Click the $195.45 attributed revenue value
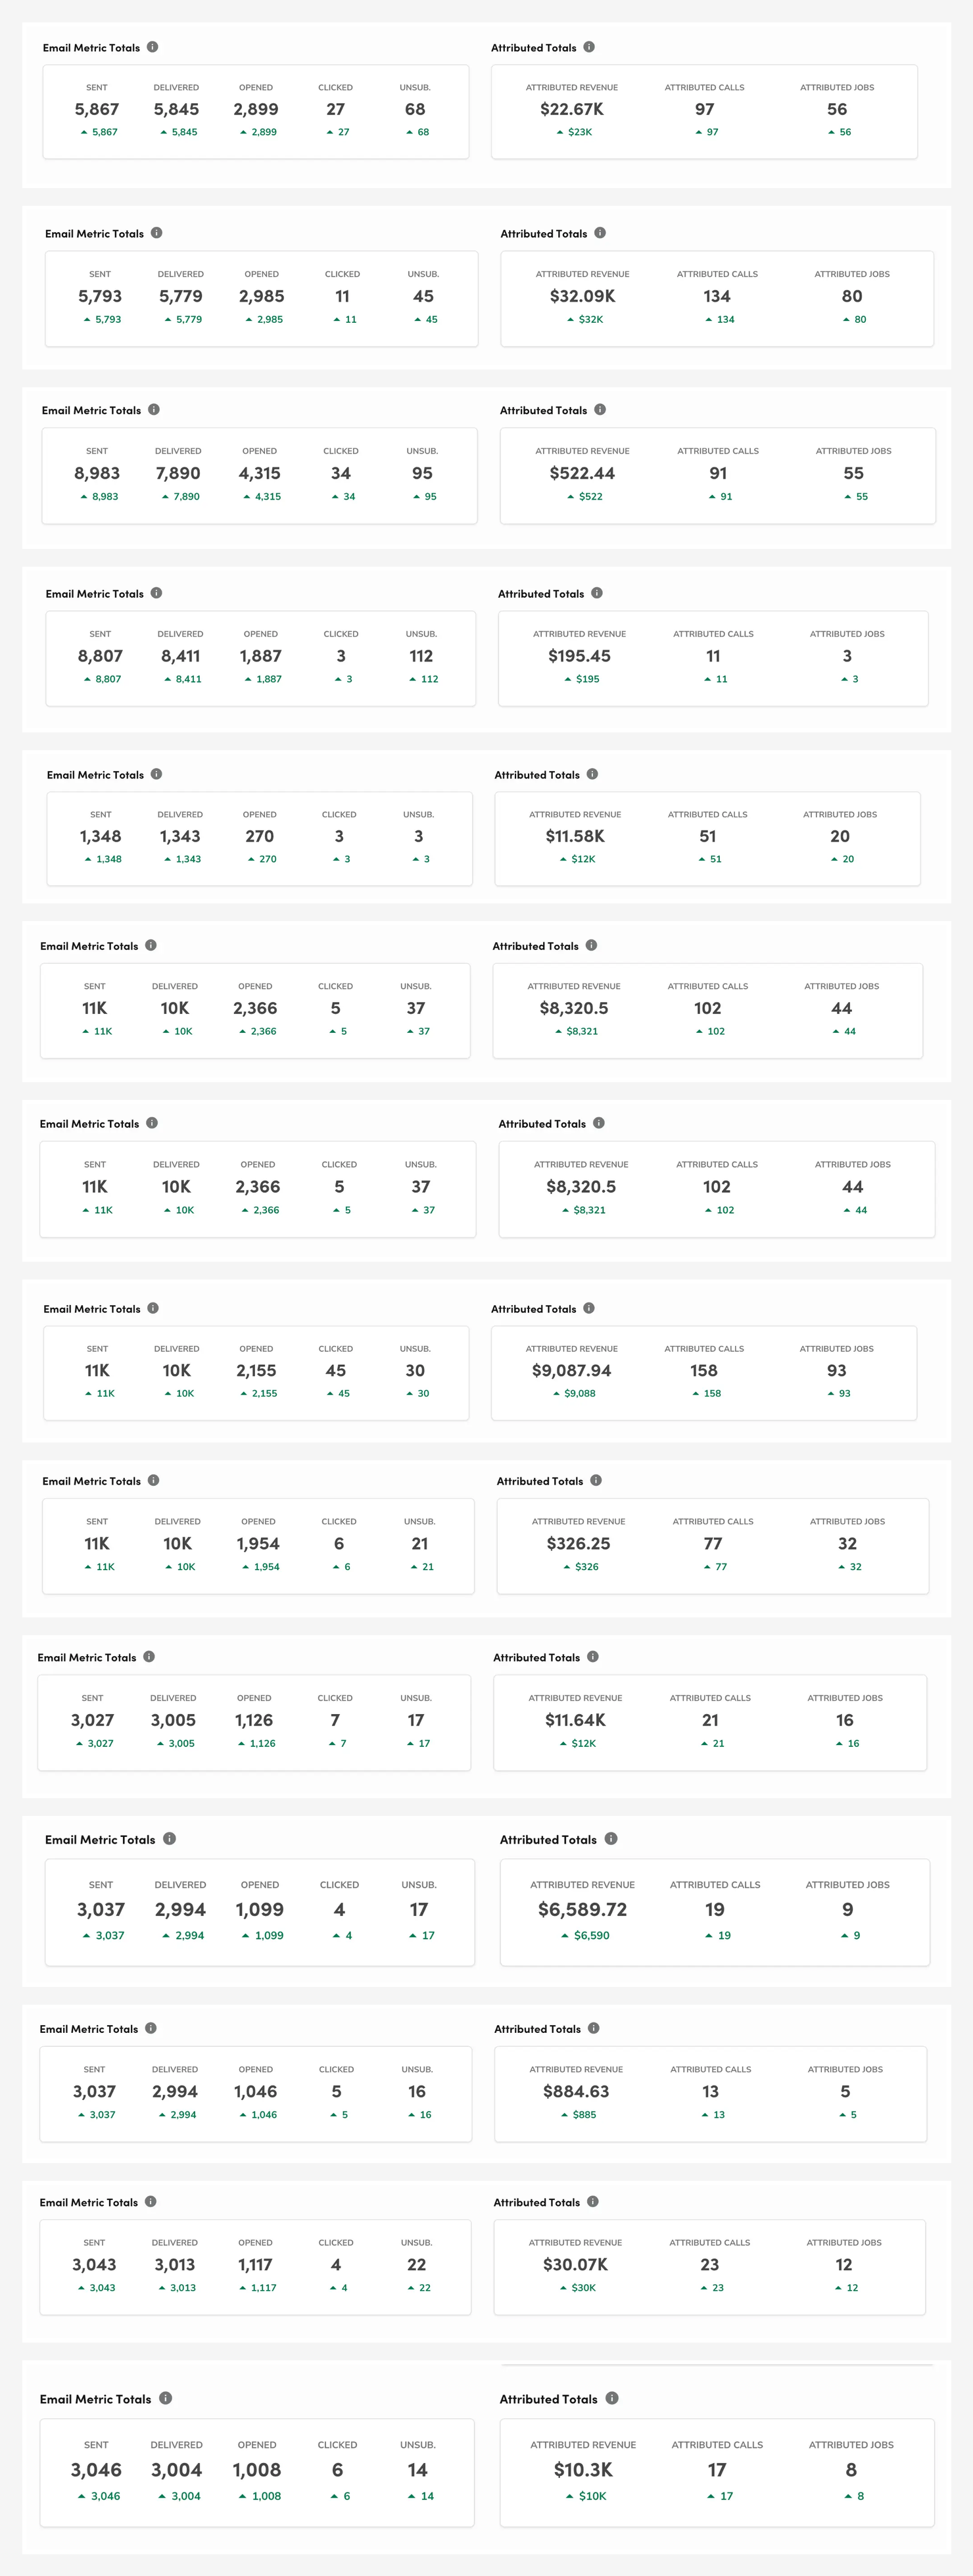973x2576 pixels. (579, 656)
